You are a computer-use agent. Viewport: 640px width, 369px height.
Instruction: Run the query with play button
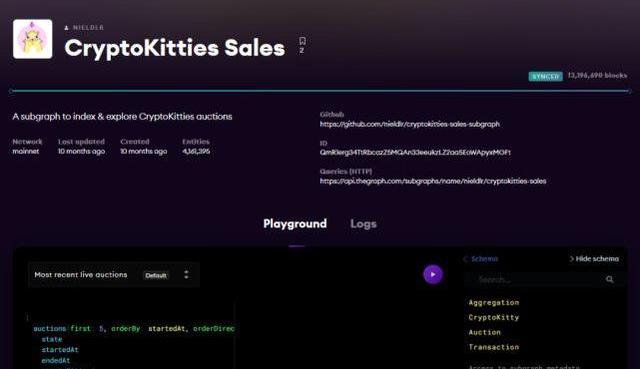(x=433, y=274)
